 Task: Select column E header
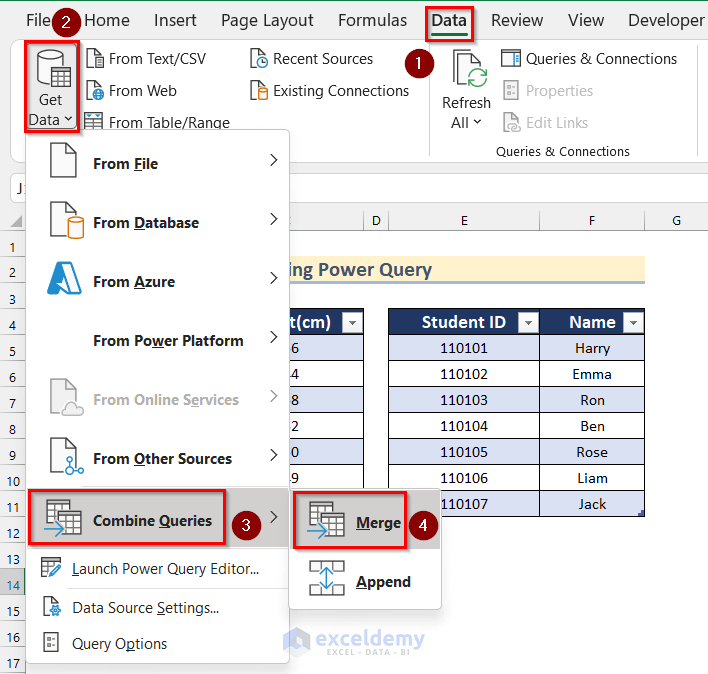(464, 220)
